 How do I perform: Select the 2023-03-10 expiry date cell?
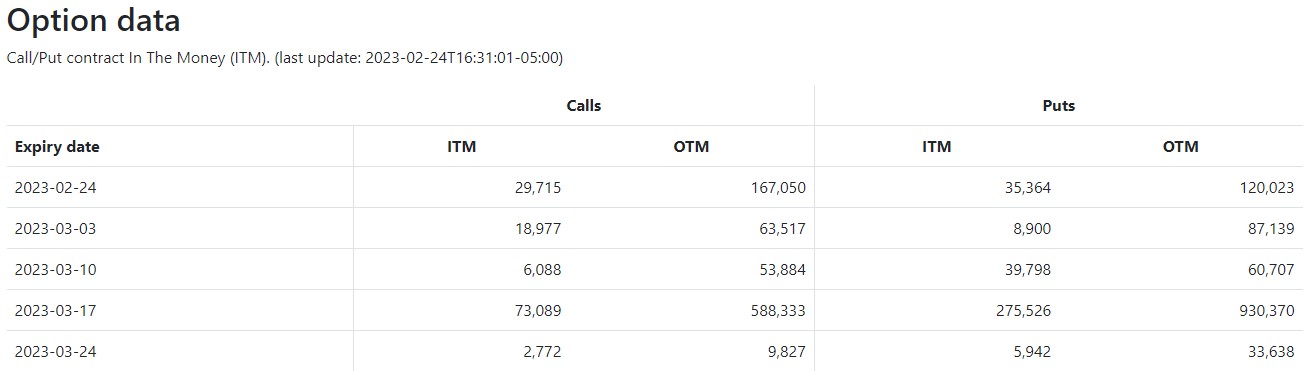pyautogui.click(x=55, y=270)
